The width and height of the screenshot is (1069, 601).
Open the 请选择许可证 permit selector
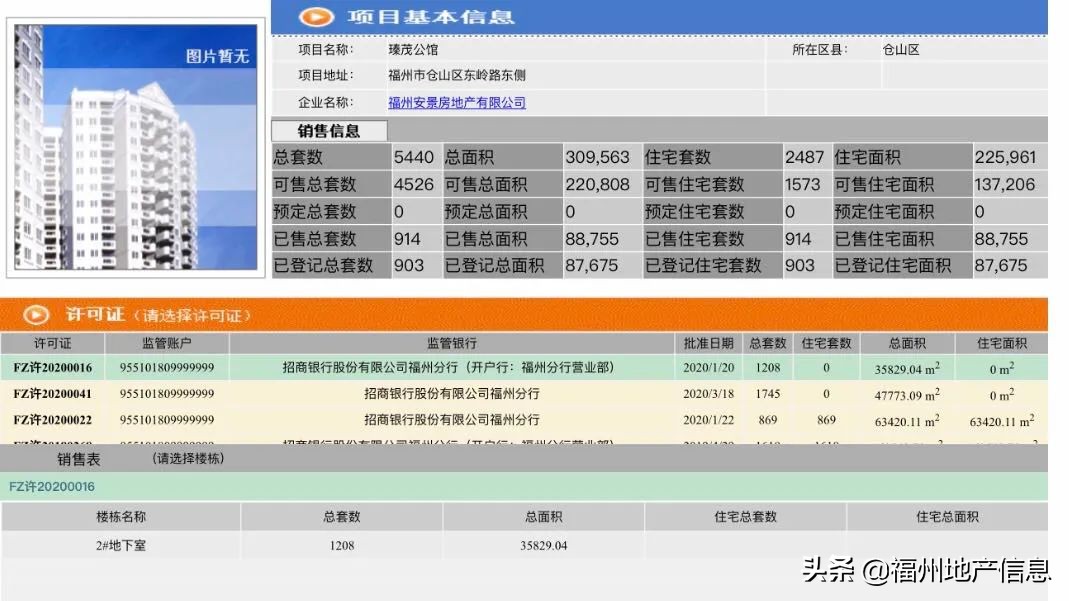[x=191, y=314]
